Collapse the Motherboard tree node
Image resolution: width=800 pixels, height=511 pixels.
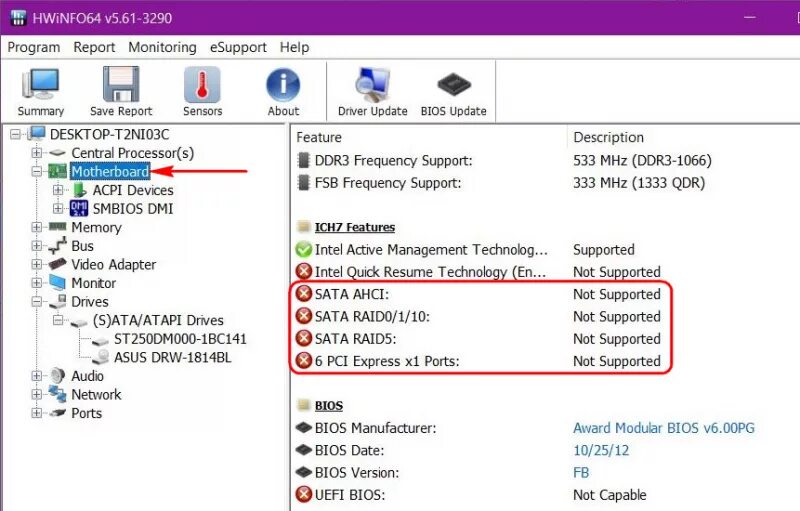pyautogui.click(x=37, y=172)
